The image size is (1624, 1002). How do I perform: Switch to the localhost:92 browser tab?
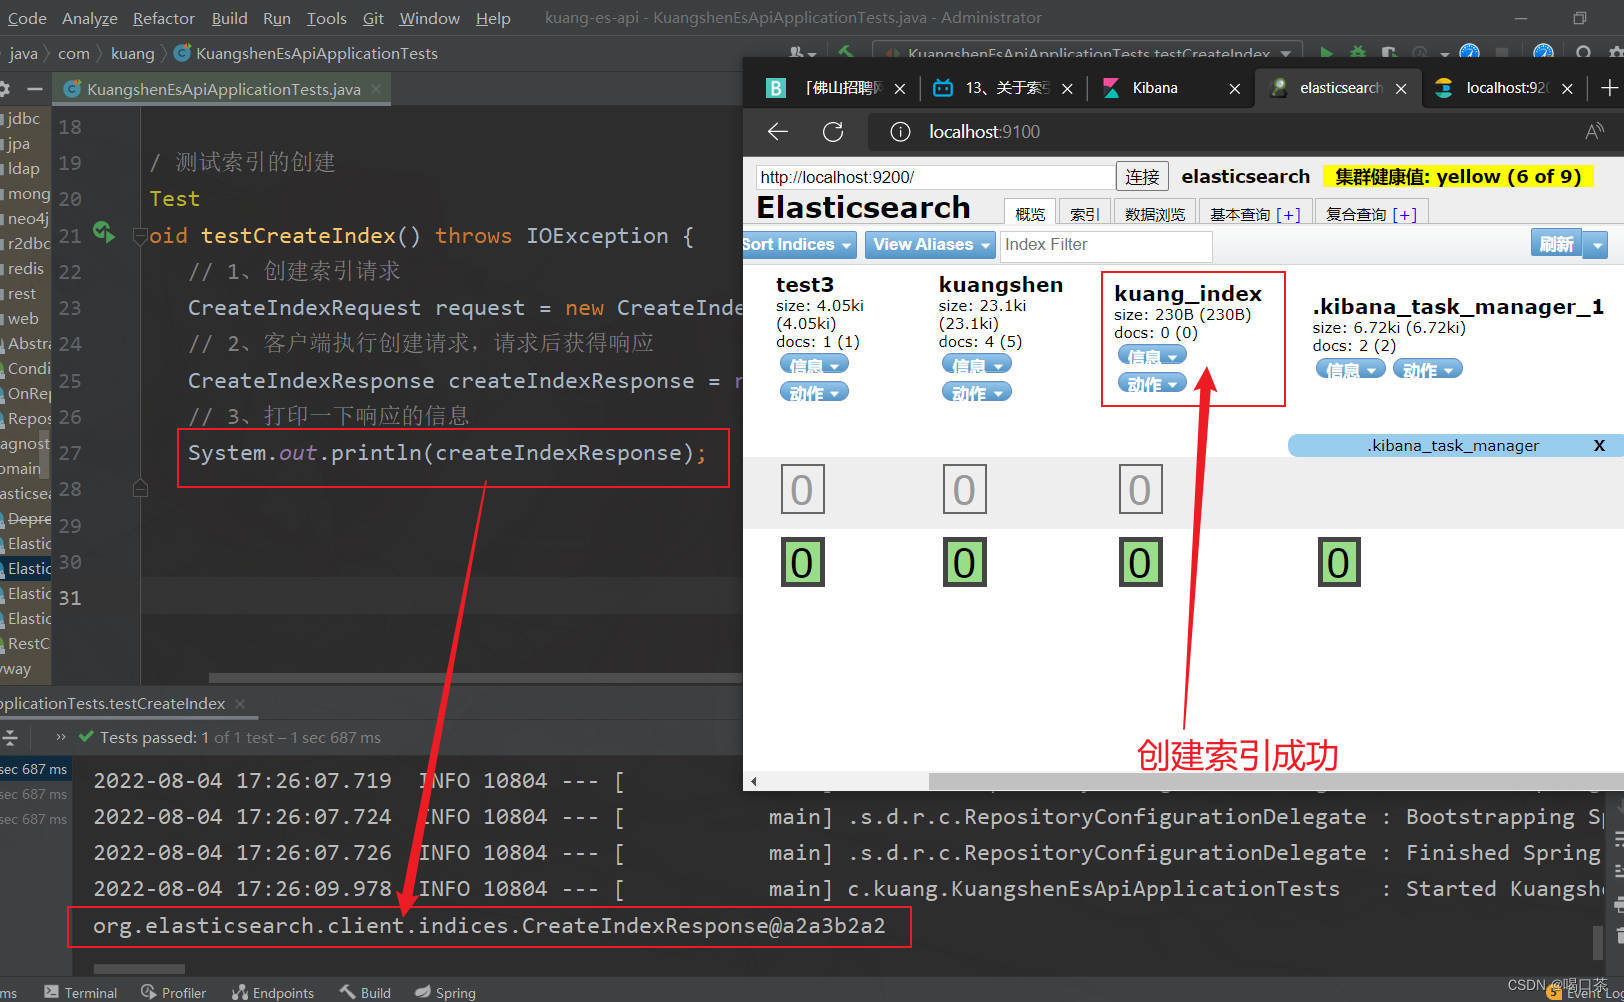[x=1505, y=88]
